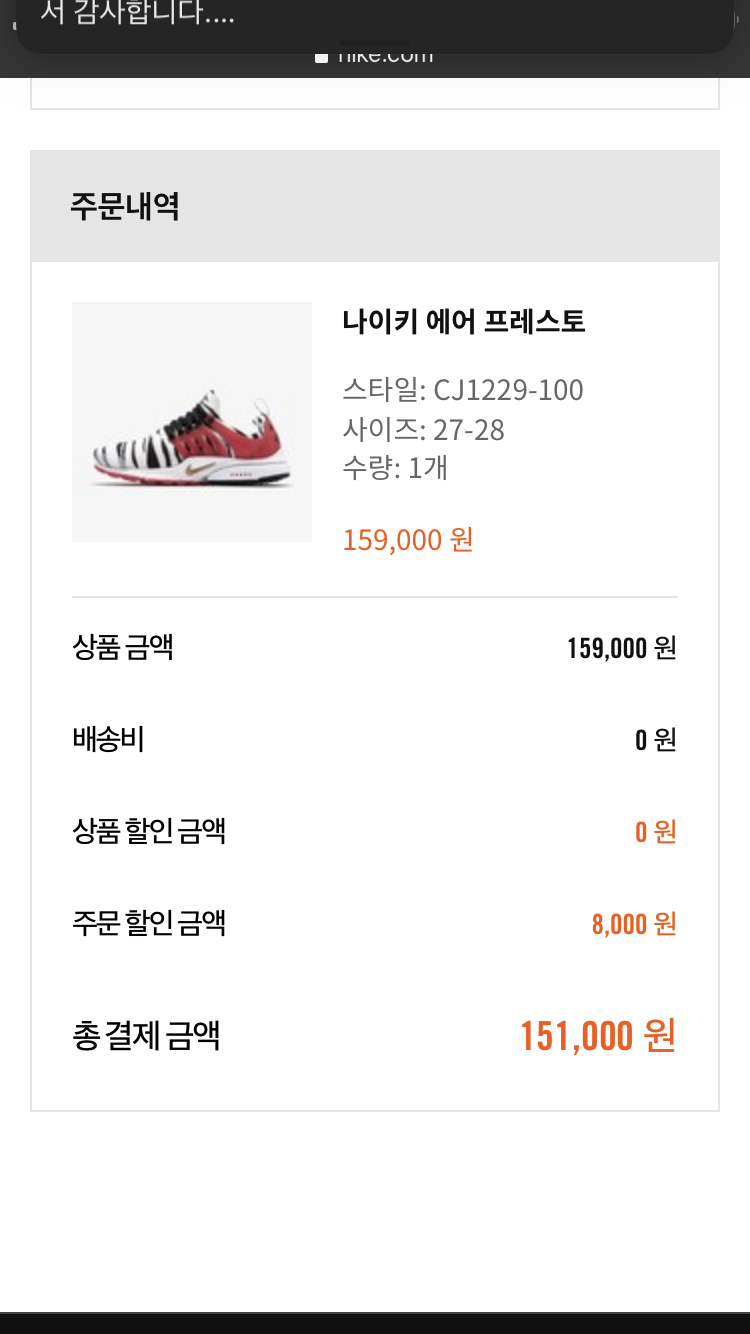The image size is (750, 1334).
Task: Tap the thank-you notification banner at the top
Action: [374, 22]
